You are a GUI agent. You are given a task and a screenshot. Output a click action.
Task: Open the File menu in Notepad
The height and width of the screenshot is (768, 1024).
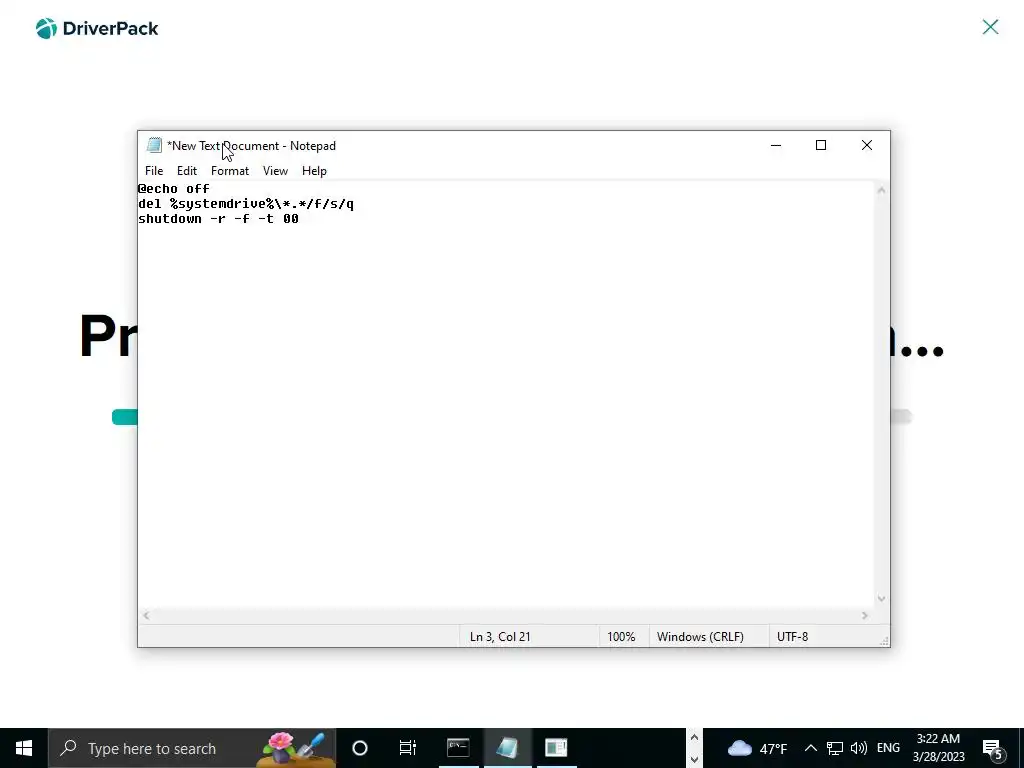pos(154,170)
